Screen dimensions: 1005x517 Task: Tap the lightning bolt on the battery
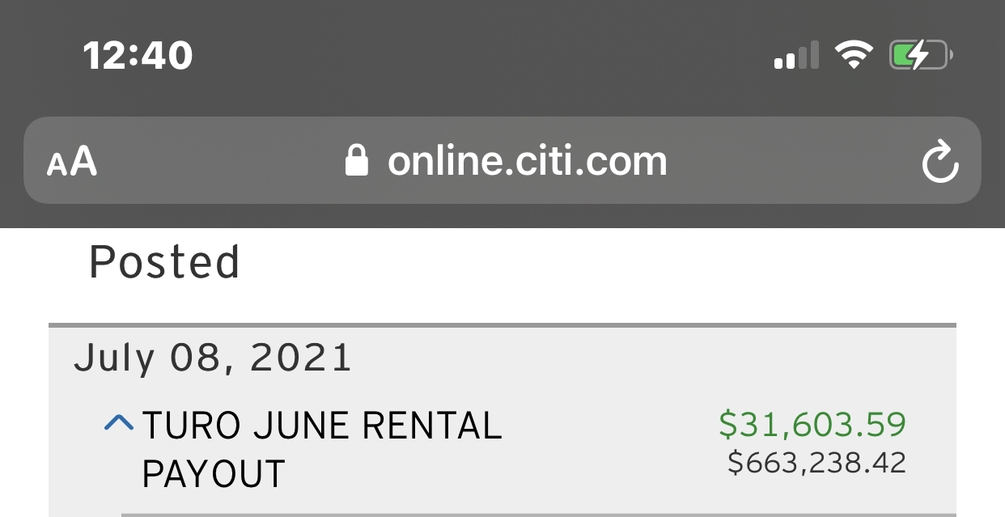916,55
